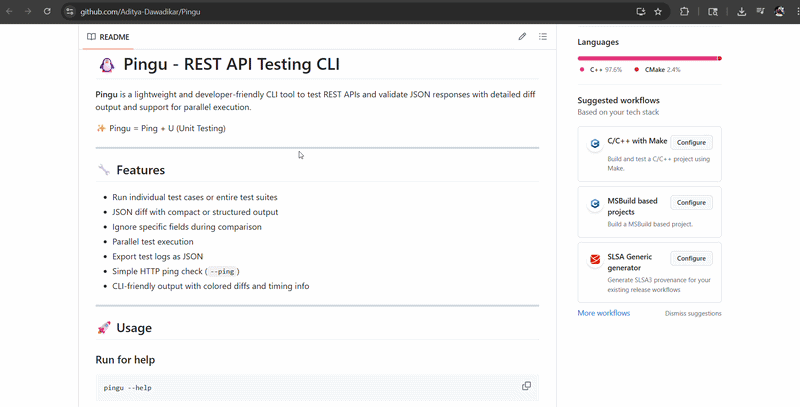
Task: Click the C/C++ with Make workflow icon
Action: [594, 143]
